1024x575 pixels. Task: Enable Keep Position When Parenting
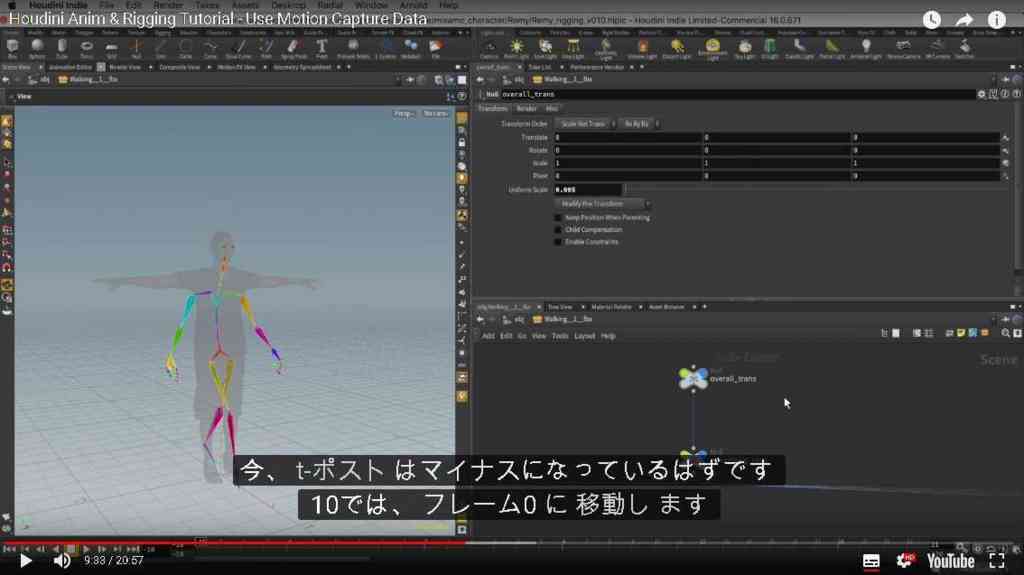point(558,218)
